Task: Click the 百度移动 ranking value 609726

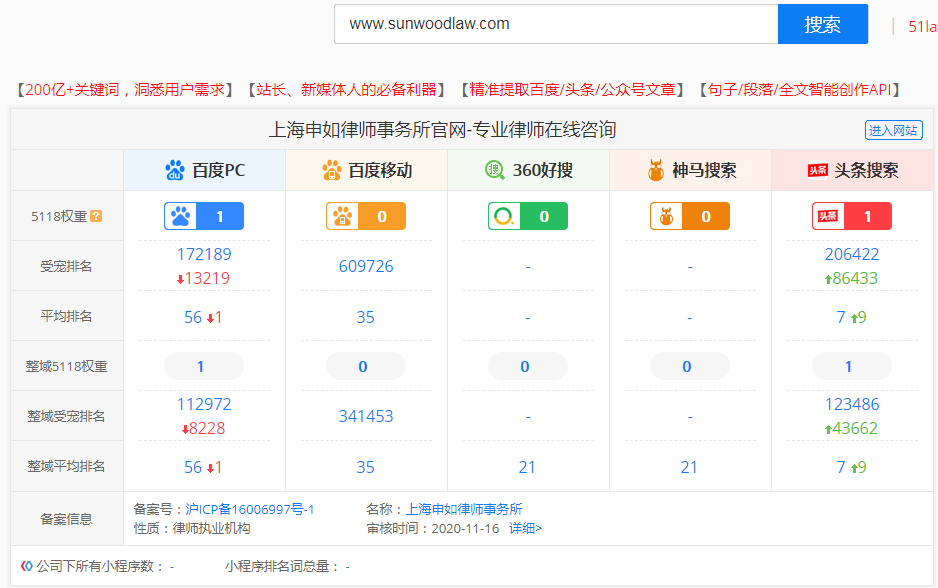Action: pyautogui.click(x=366, y=266)
